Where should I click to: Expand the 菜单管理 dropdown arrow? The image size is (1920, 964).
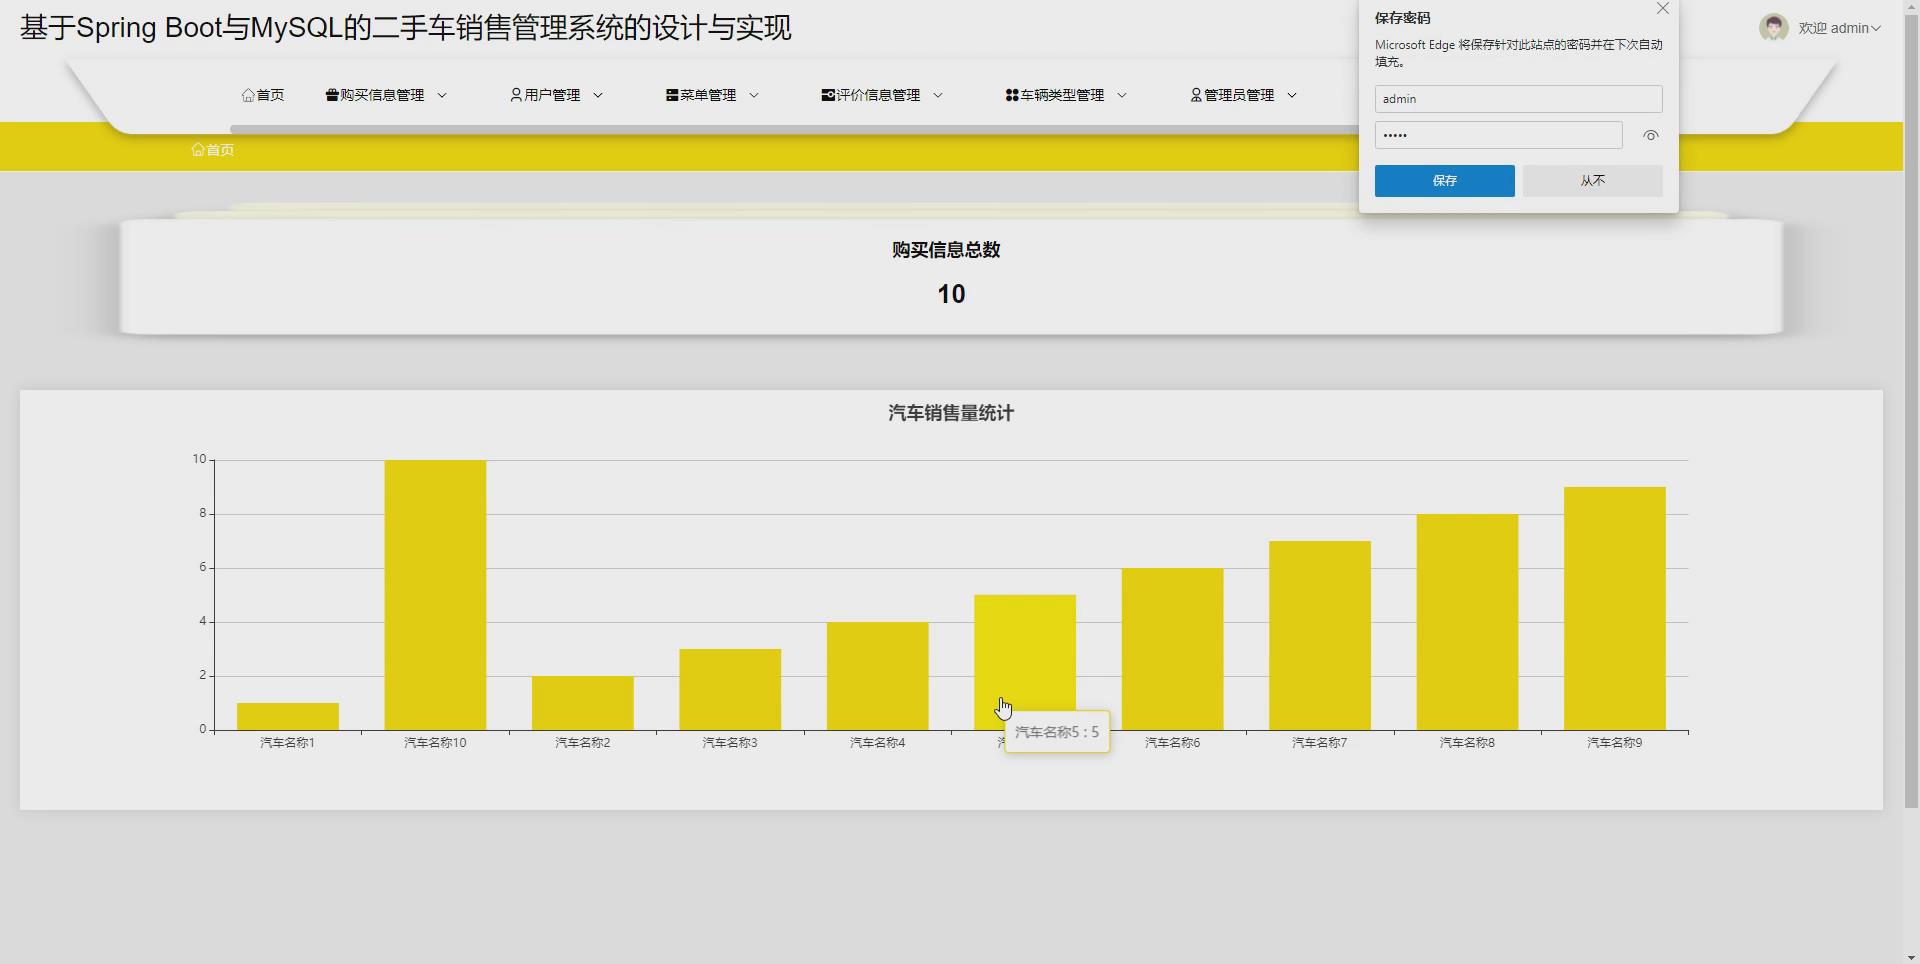pos(754,95)
